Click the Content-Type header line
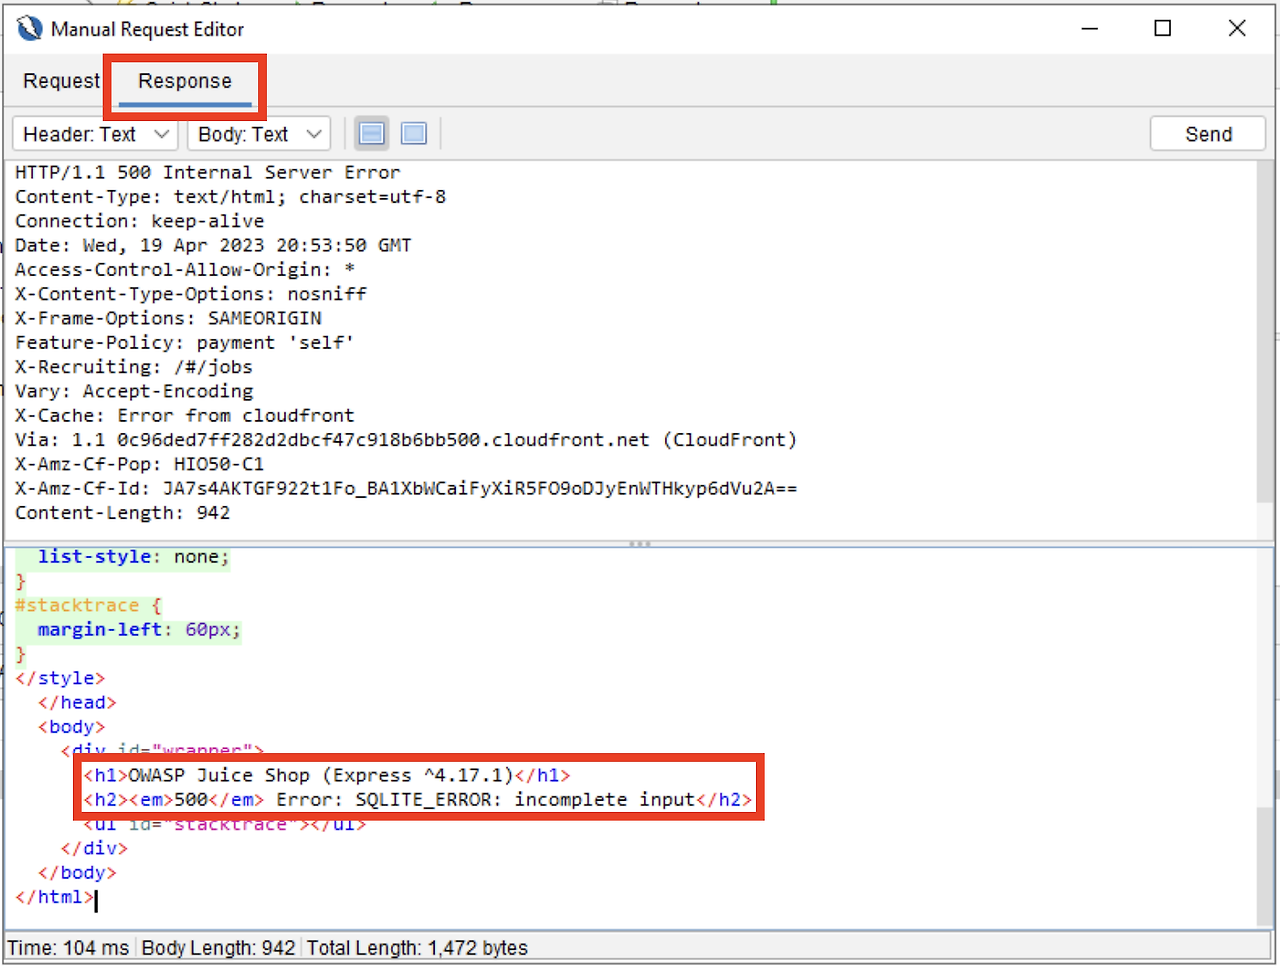 point(230,197)
